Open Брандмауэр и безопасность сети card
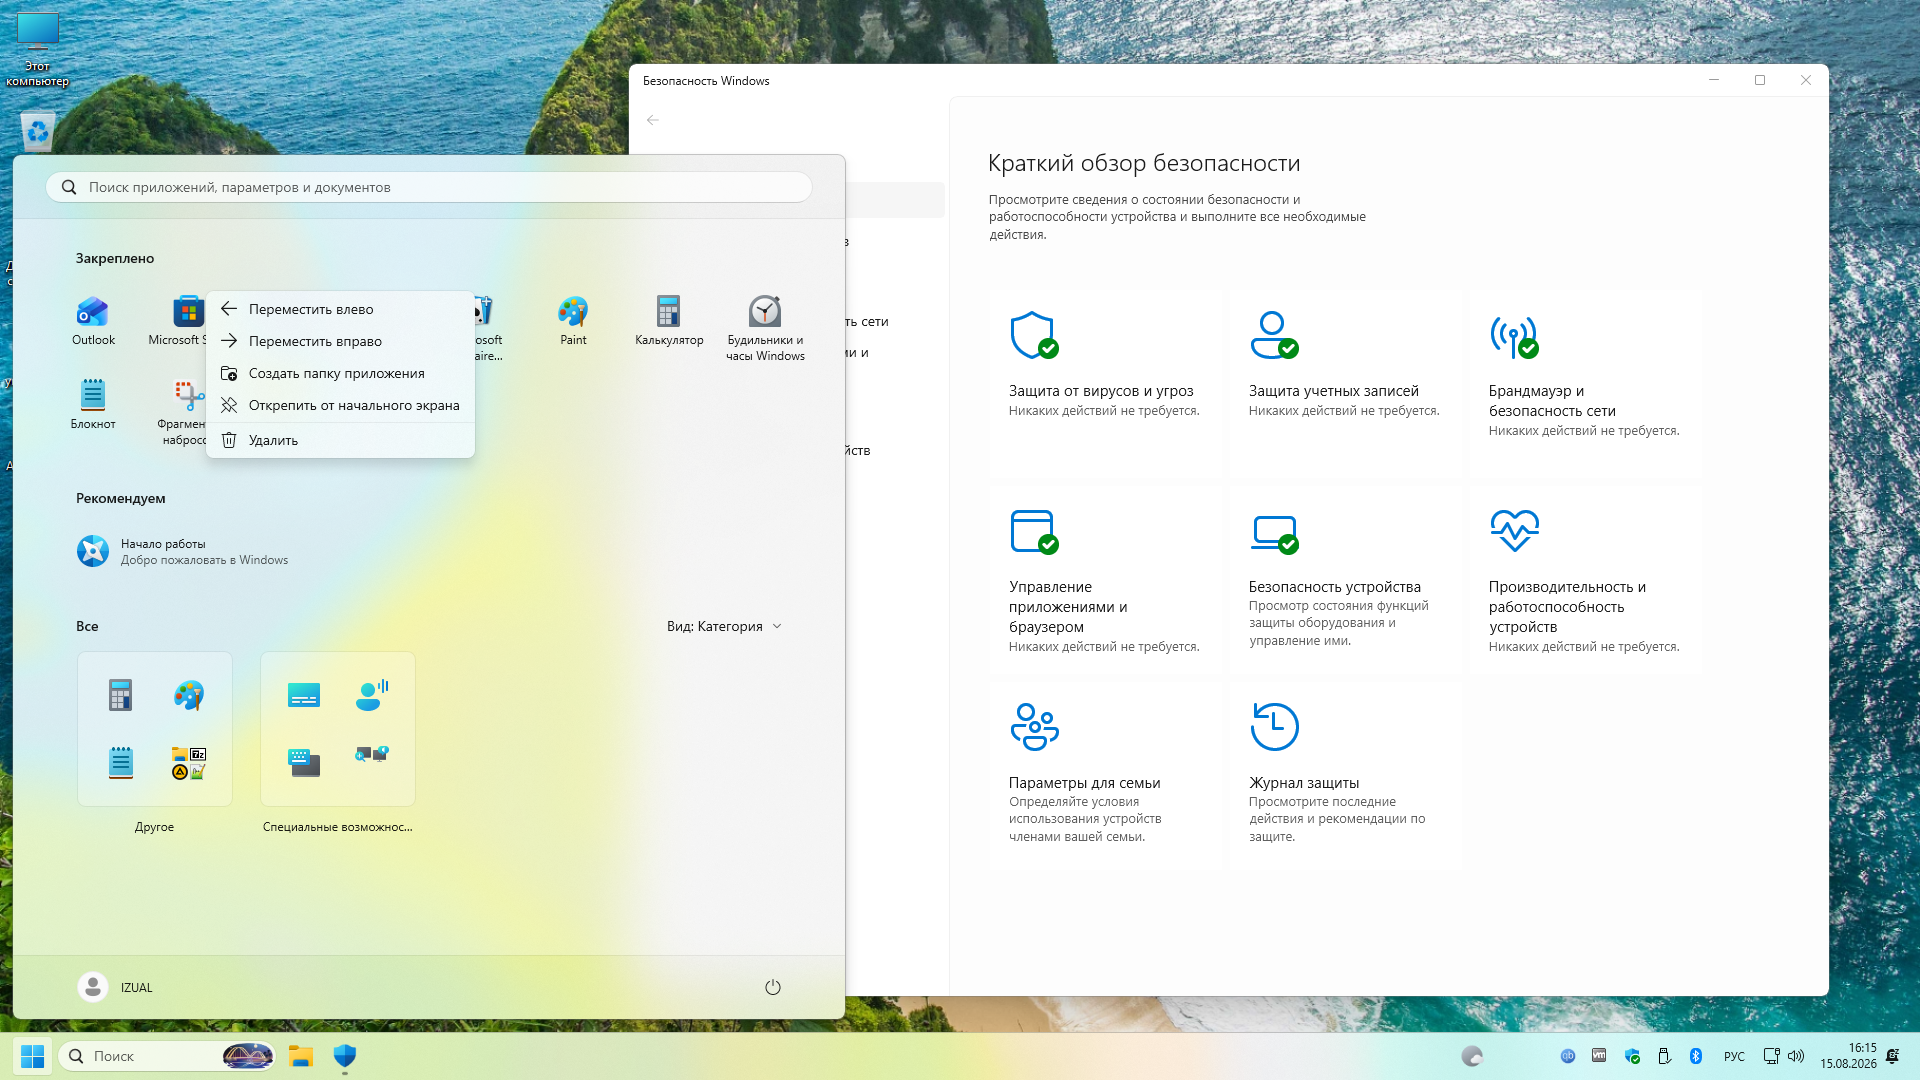This screenshot has width=1920, height=1080. (x=1586, y=384)
